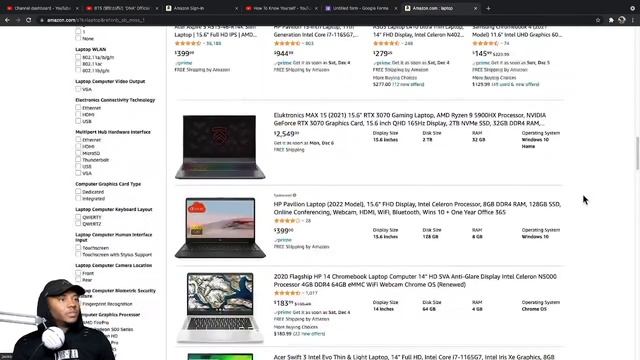Enable the Thunderbolt hub interface filter
The image size is (640, 360).
click(78, 160)
